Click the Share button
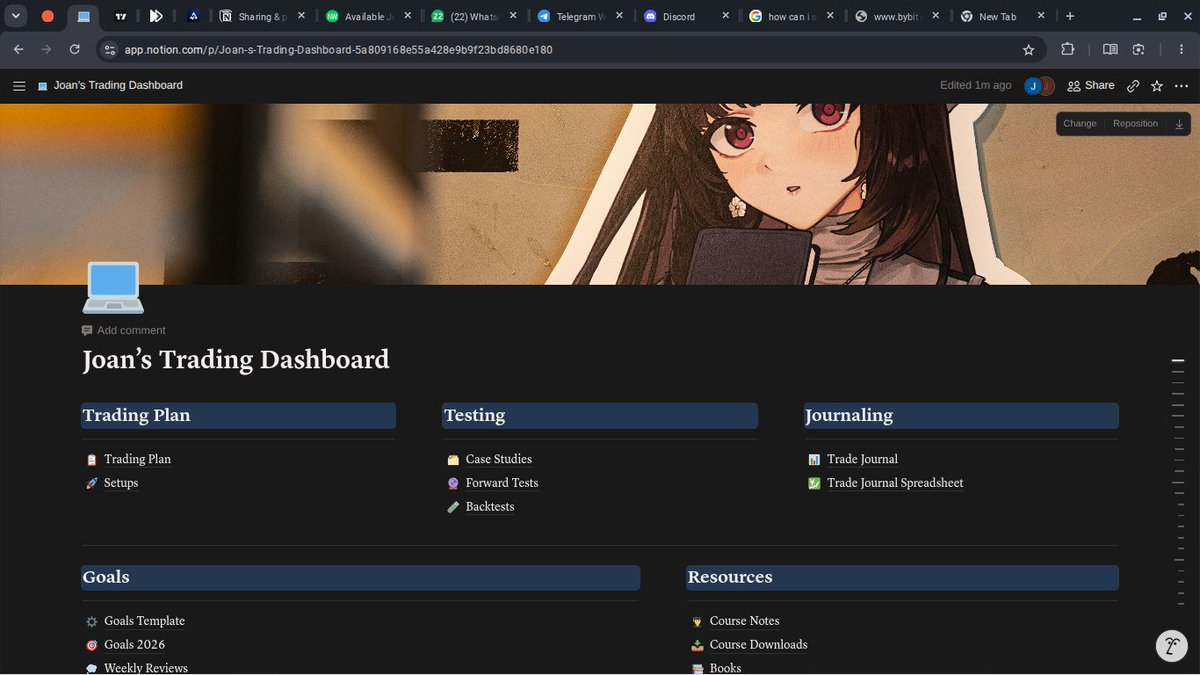The image size is (1200, 675). click(1090, 86)
